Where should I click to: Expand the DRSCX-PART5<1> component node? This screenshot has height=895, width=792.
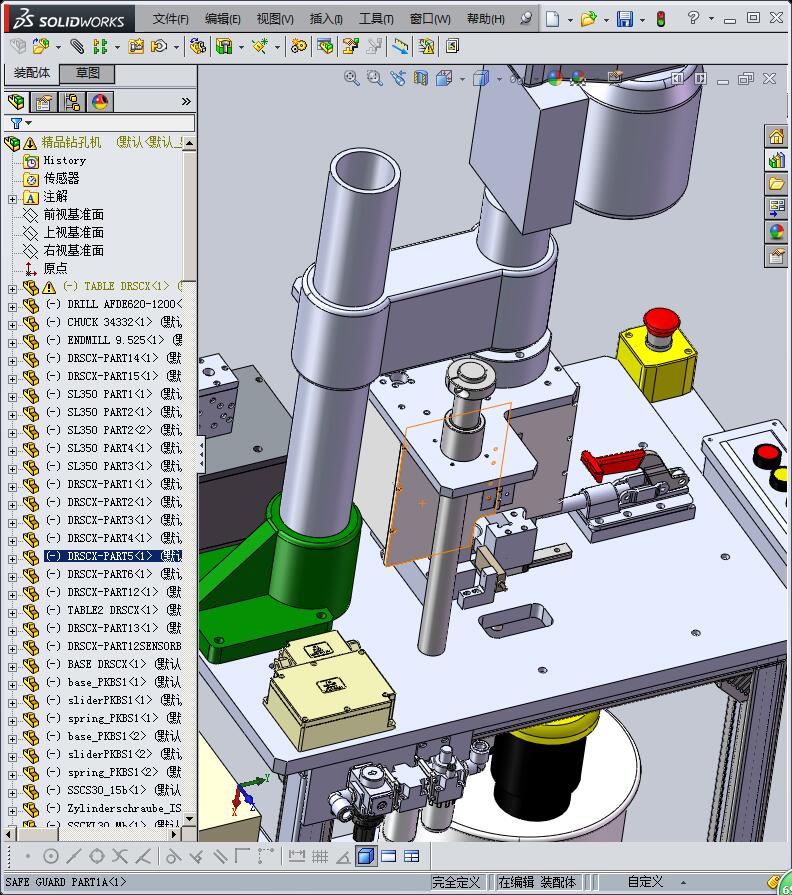click(12, 559)
